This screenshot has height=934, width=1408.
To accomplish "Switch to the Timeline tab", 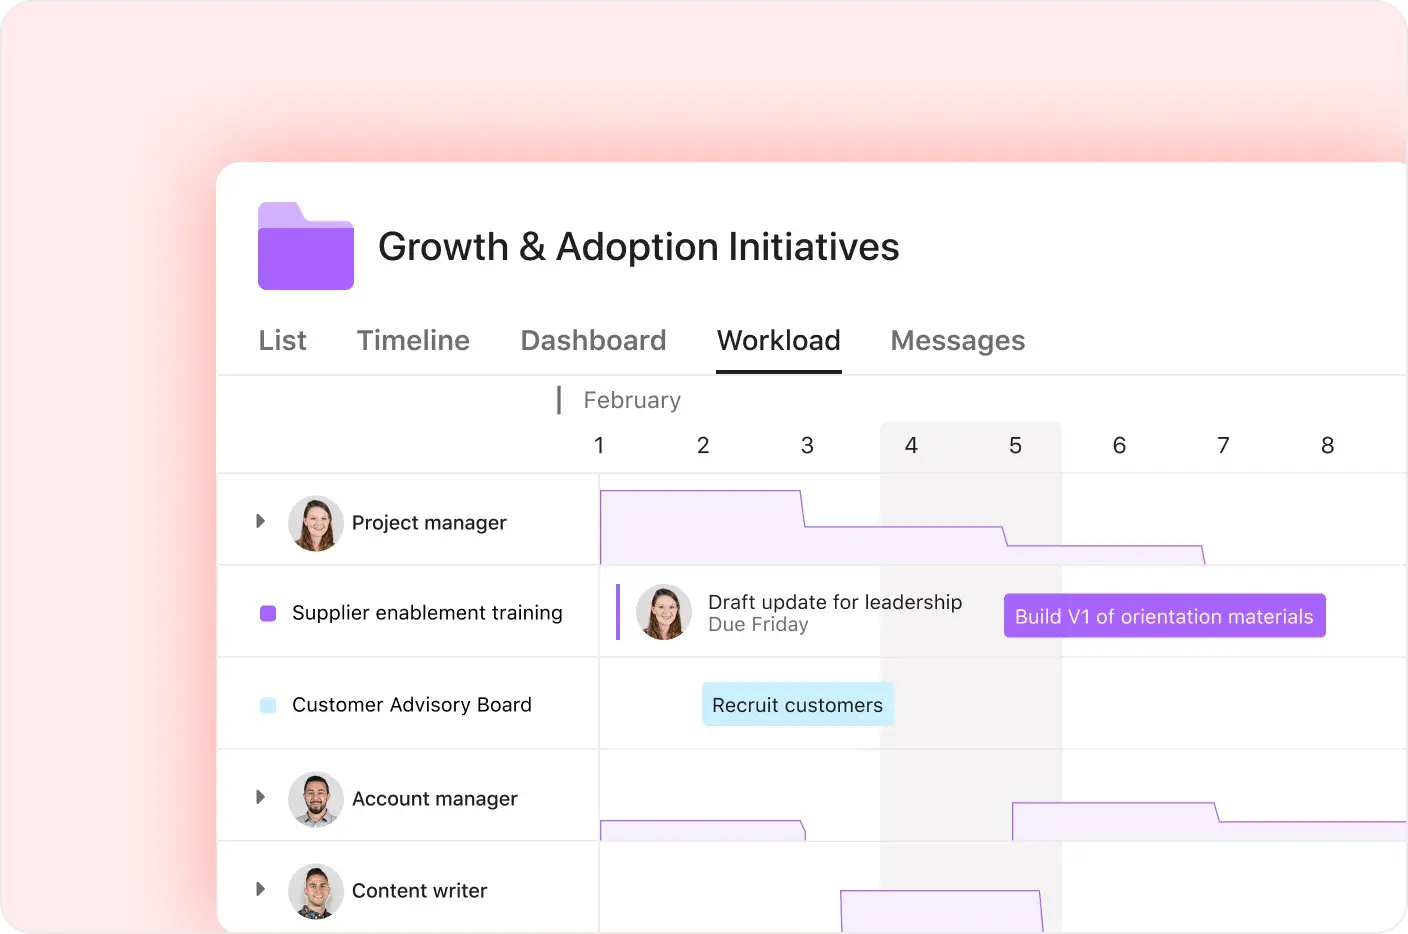I will coord(413,341).
